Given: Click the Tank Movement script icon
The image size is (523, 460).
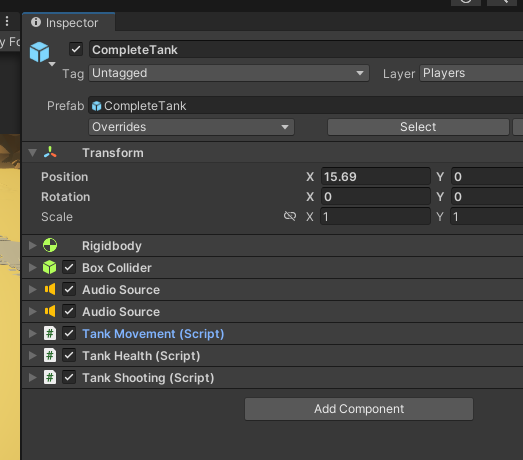Looking at the screenshot, I should [50, 333].
